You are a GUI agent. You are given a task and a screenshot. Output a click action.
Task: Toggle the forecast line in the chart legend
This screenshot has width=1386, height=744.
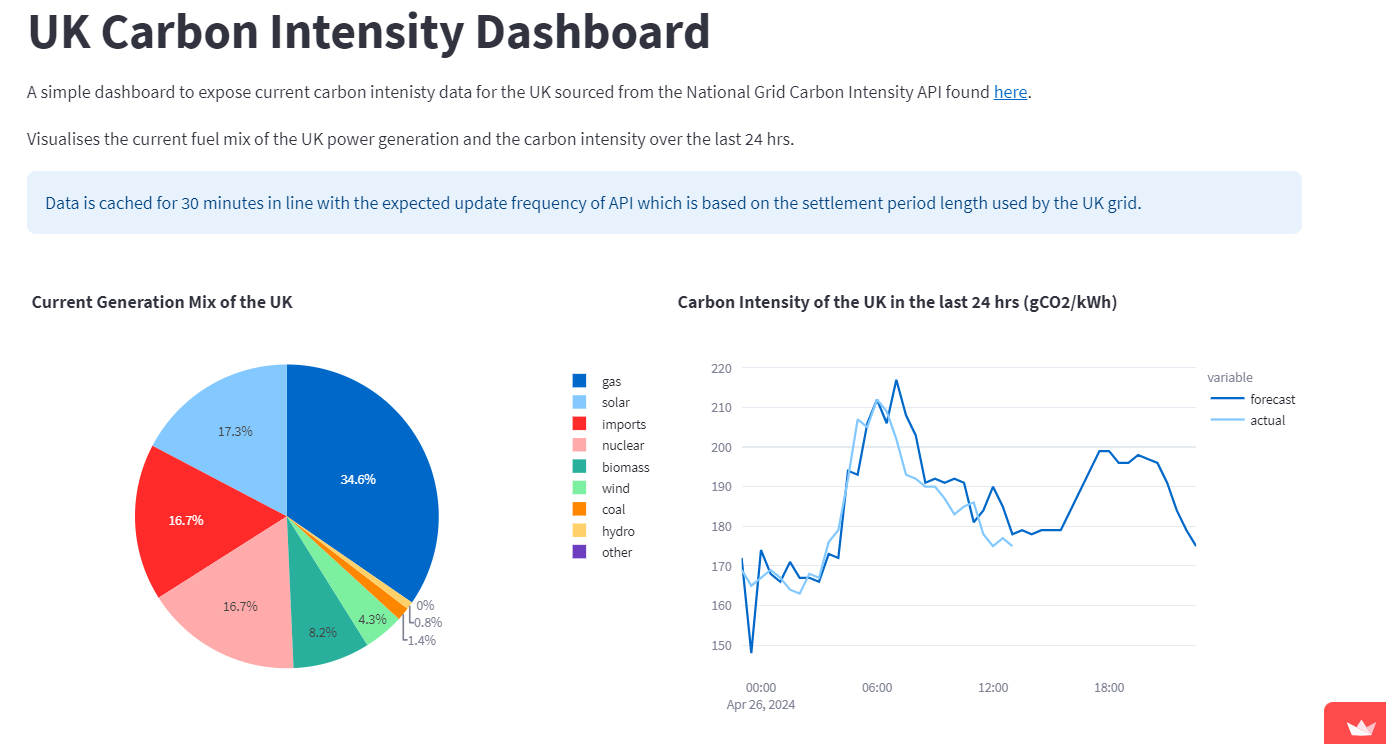(1272, 399)
